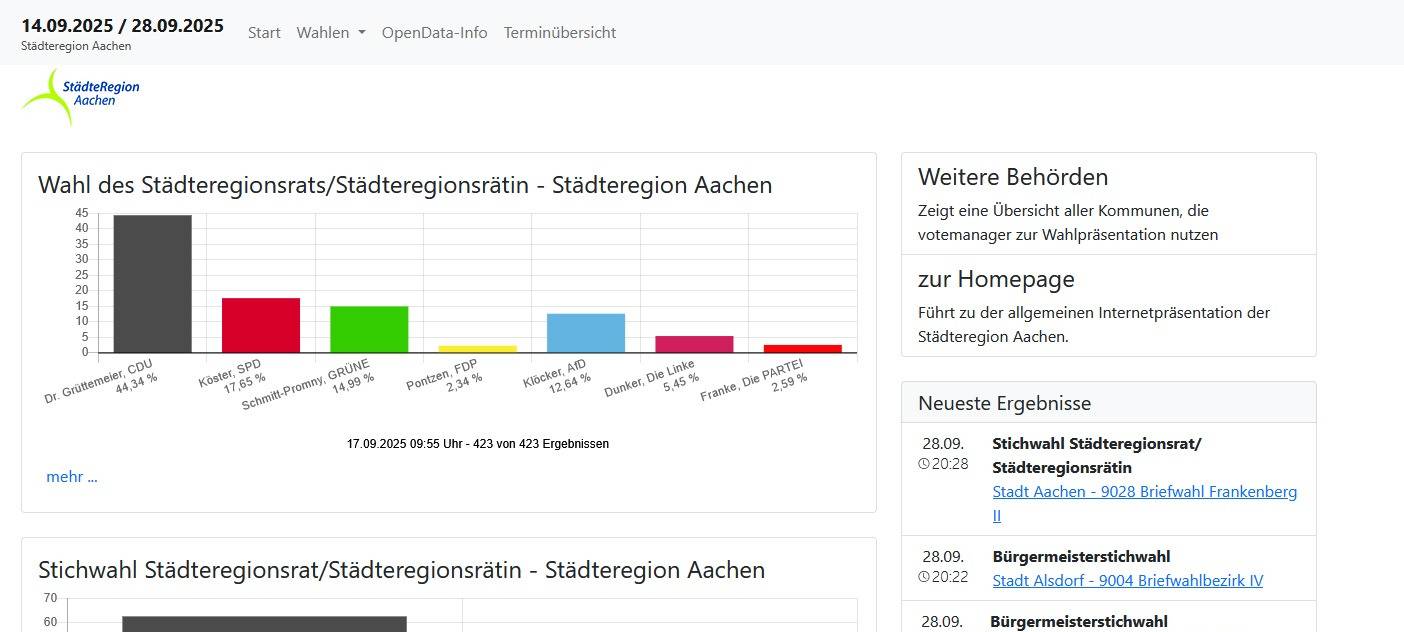Viewport: 1404px width, 632px height.
Task: Open 'Stadt Aachen - 9028 Briefwahl Frankenberg II'
Action: click(1144, 491)
